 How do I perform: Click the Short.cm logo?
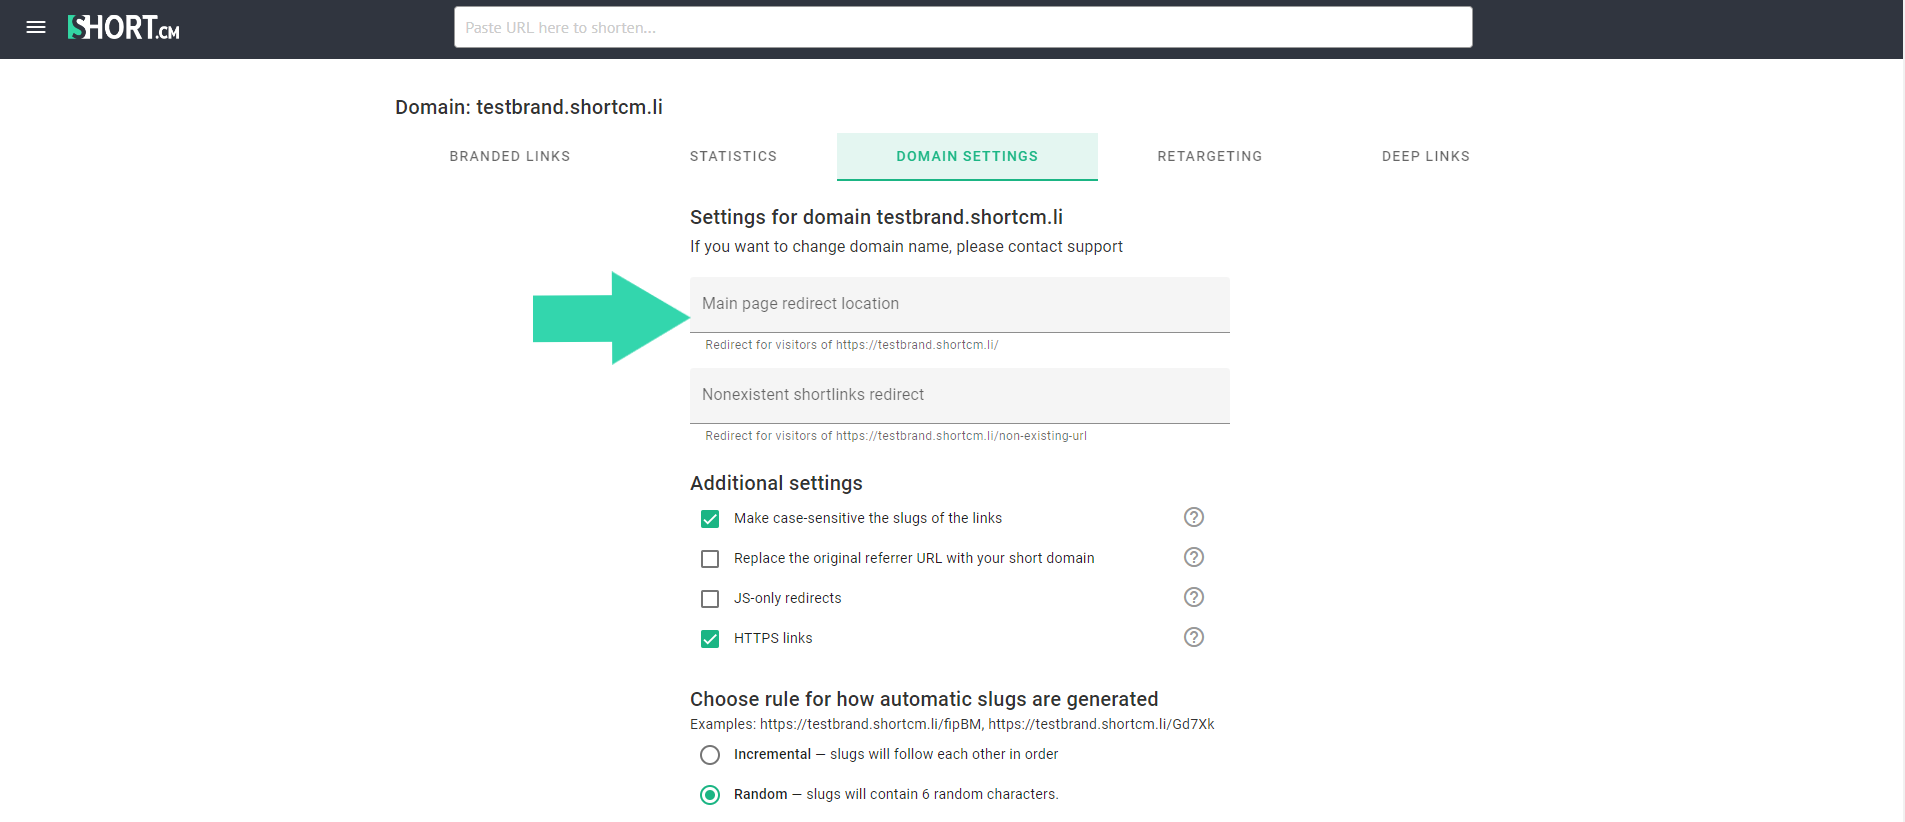coord(124,27)
